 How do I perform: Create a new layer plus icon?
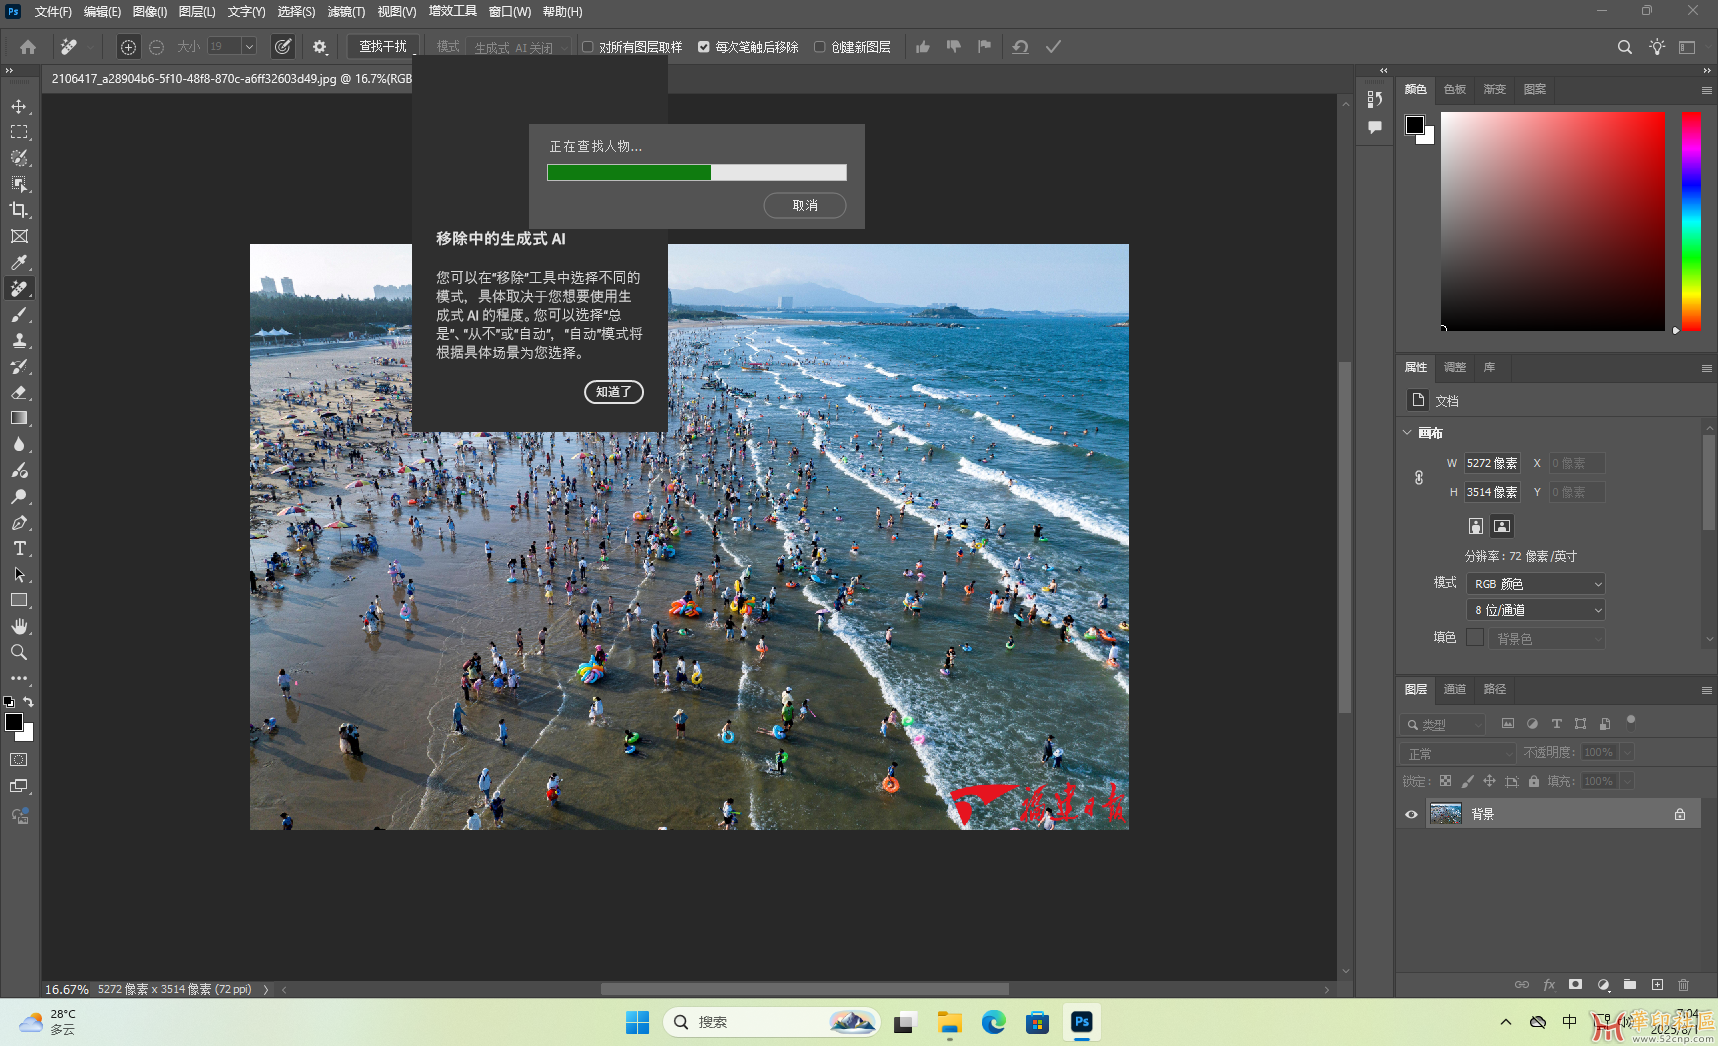pos(1657,985)
